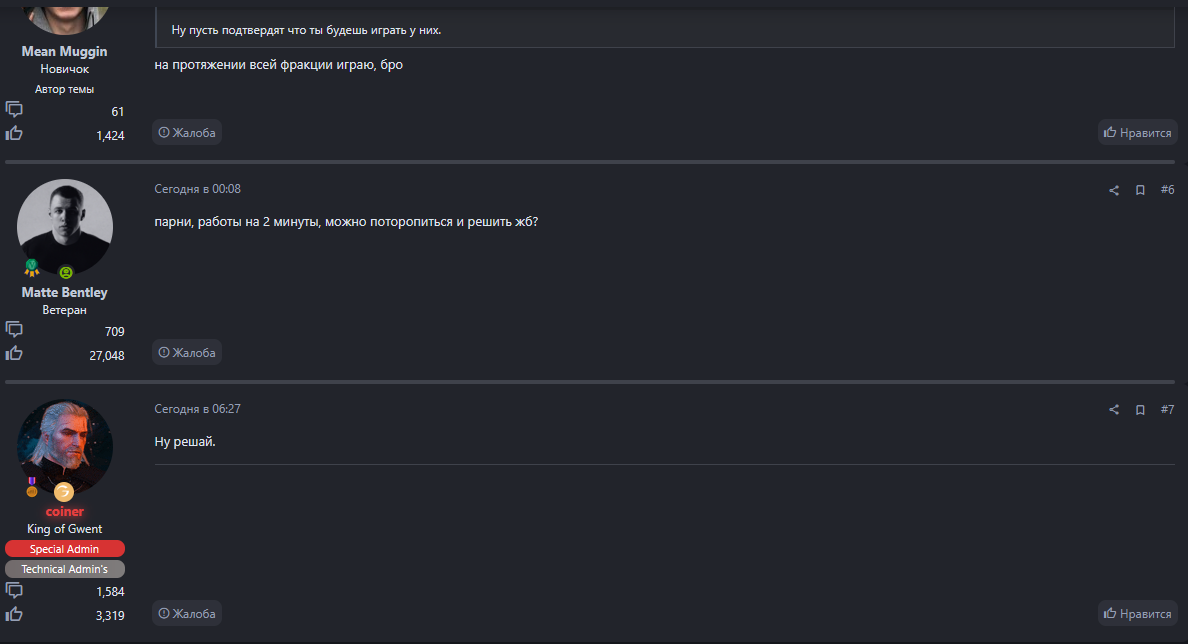The width and height of the screenshot is (1188, 644).
Task: Share post #7 via share icon
Action: [x=1114, y=410]
